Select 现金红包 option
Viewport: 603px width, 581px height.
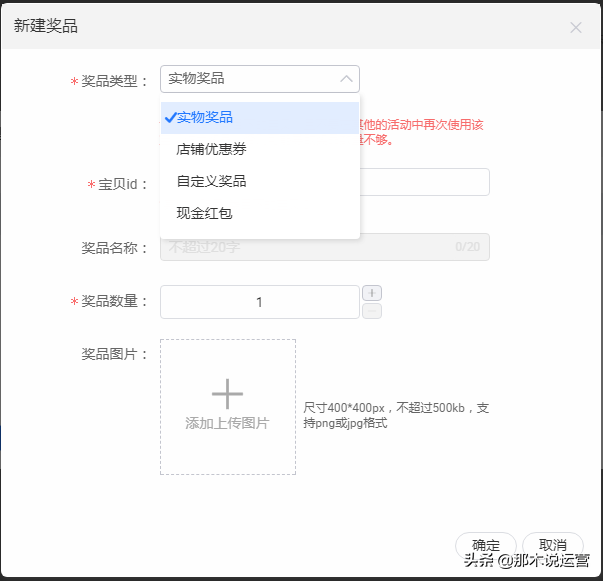point(260,213)
